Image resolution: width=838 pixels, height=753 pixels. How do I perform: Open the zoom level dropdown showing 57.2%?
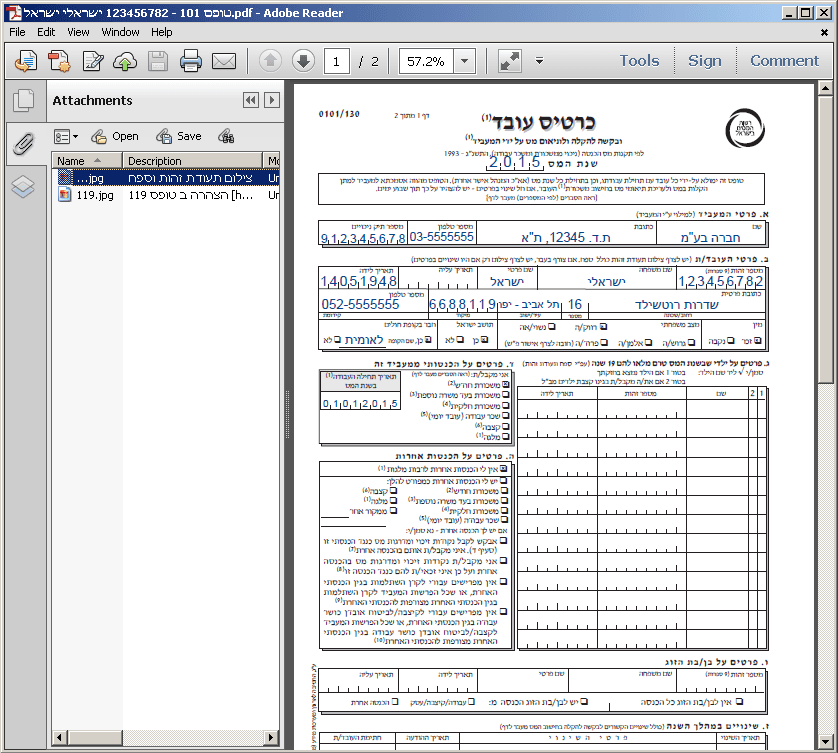click(464, 60)
